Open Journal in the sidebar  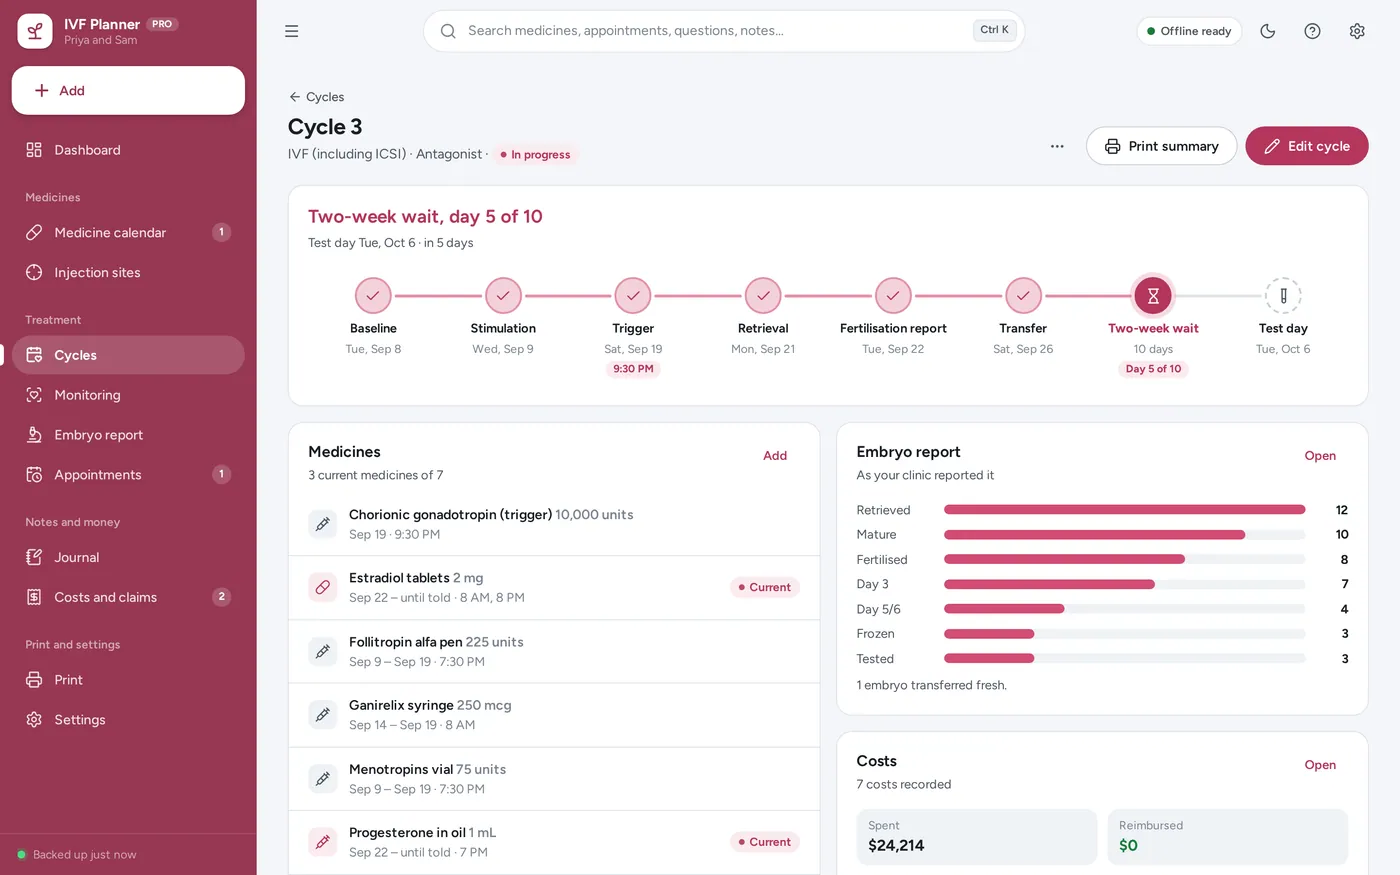point(128,557)
